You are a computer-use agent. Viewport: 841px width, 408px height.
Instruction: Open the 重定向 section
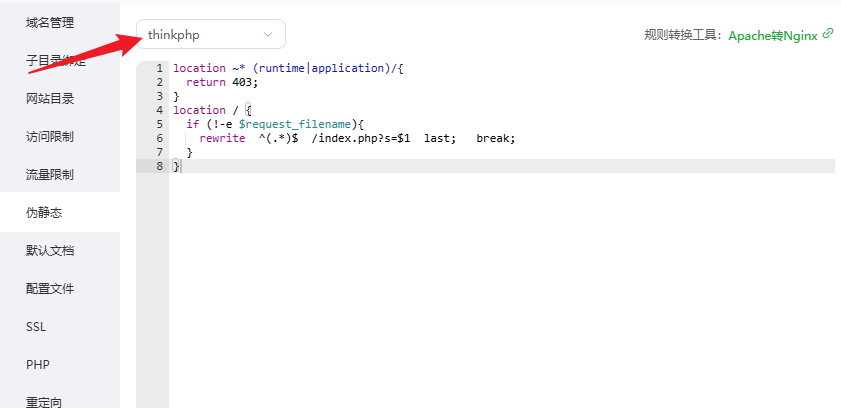coord(43,402)
